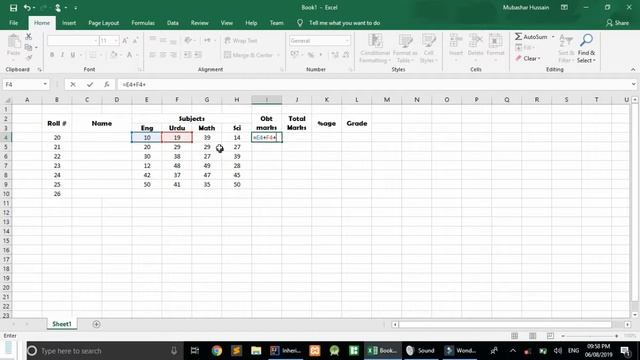Toggle Bold formatting

[52, 55]
